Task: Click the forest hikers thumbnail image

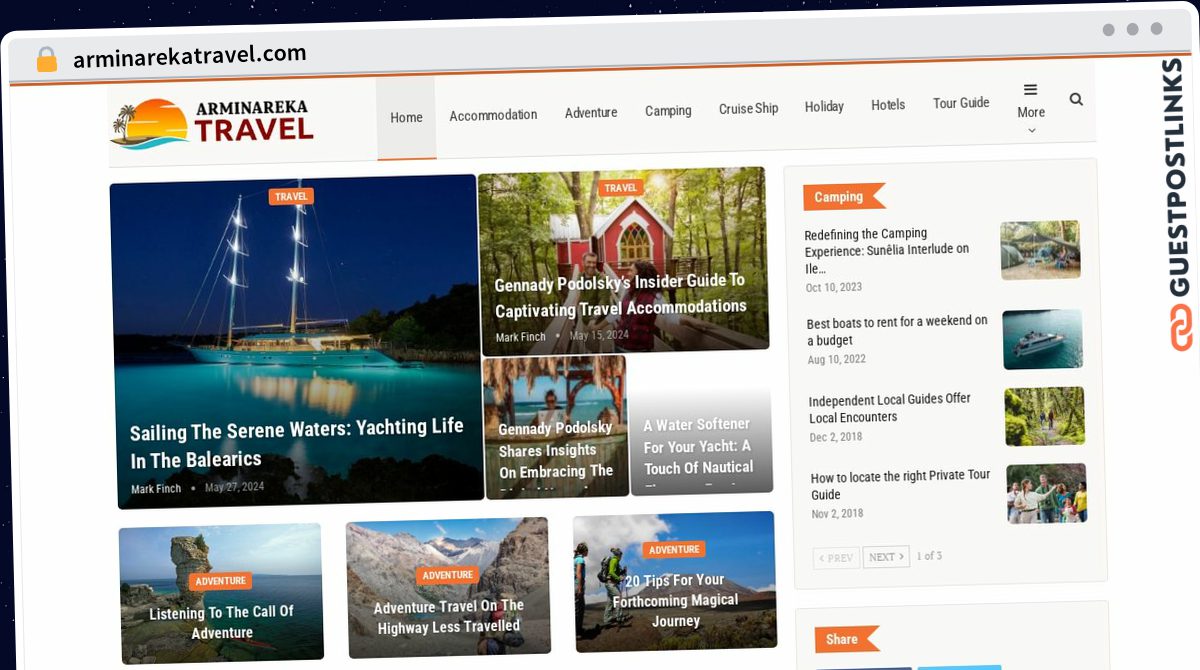Action: point(1045,416)
